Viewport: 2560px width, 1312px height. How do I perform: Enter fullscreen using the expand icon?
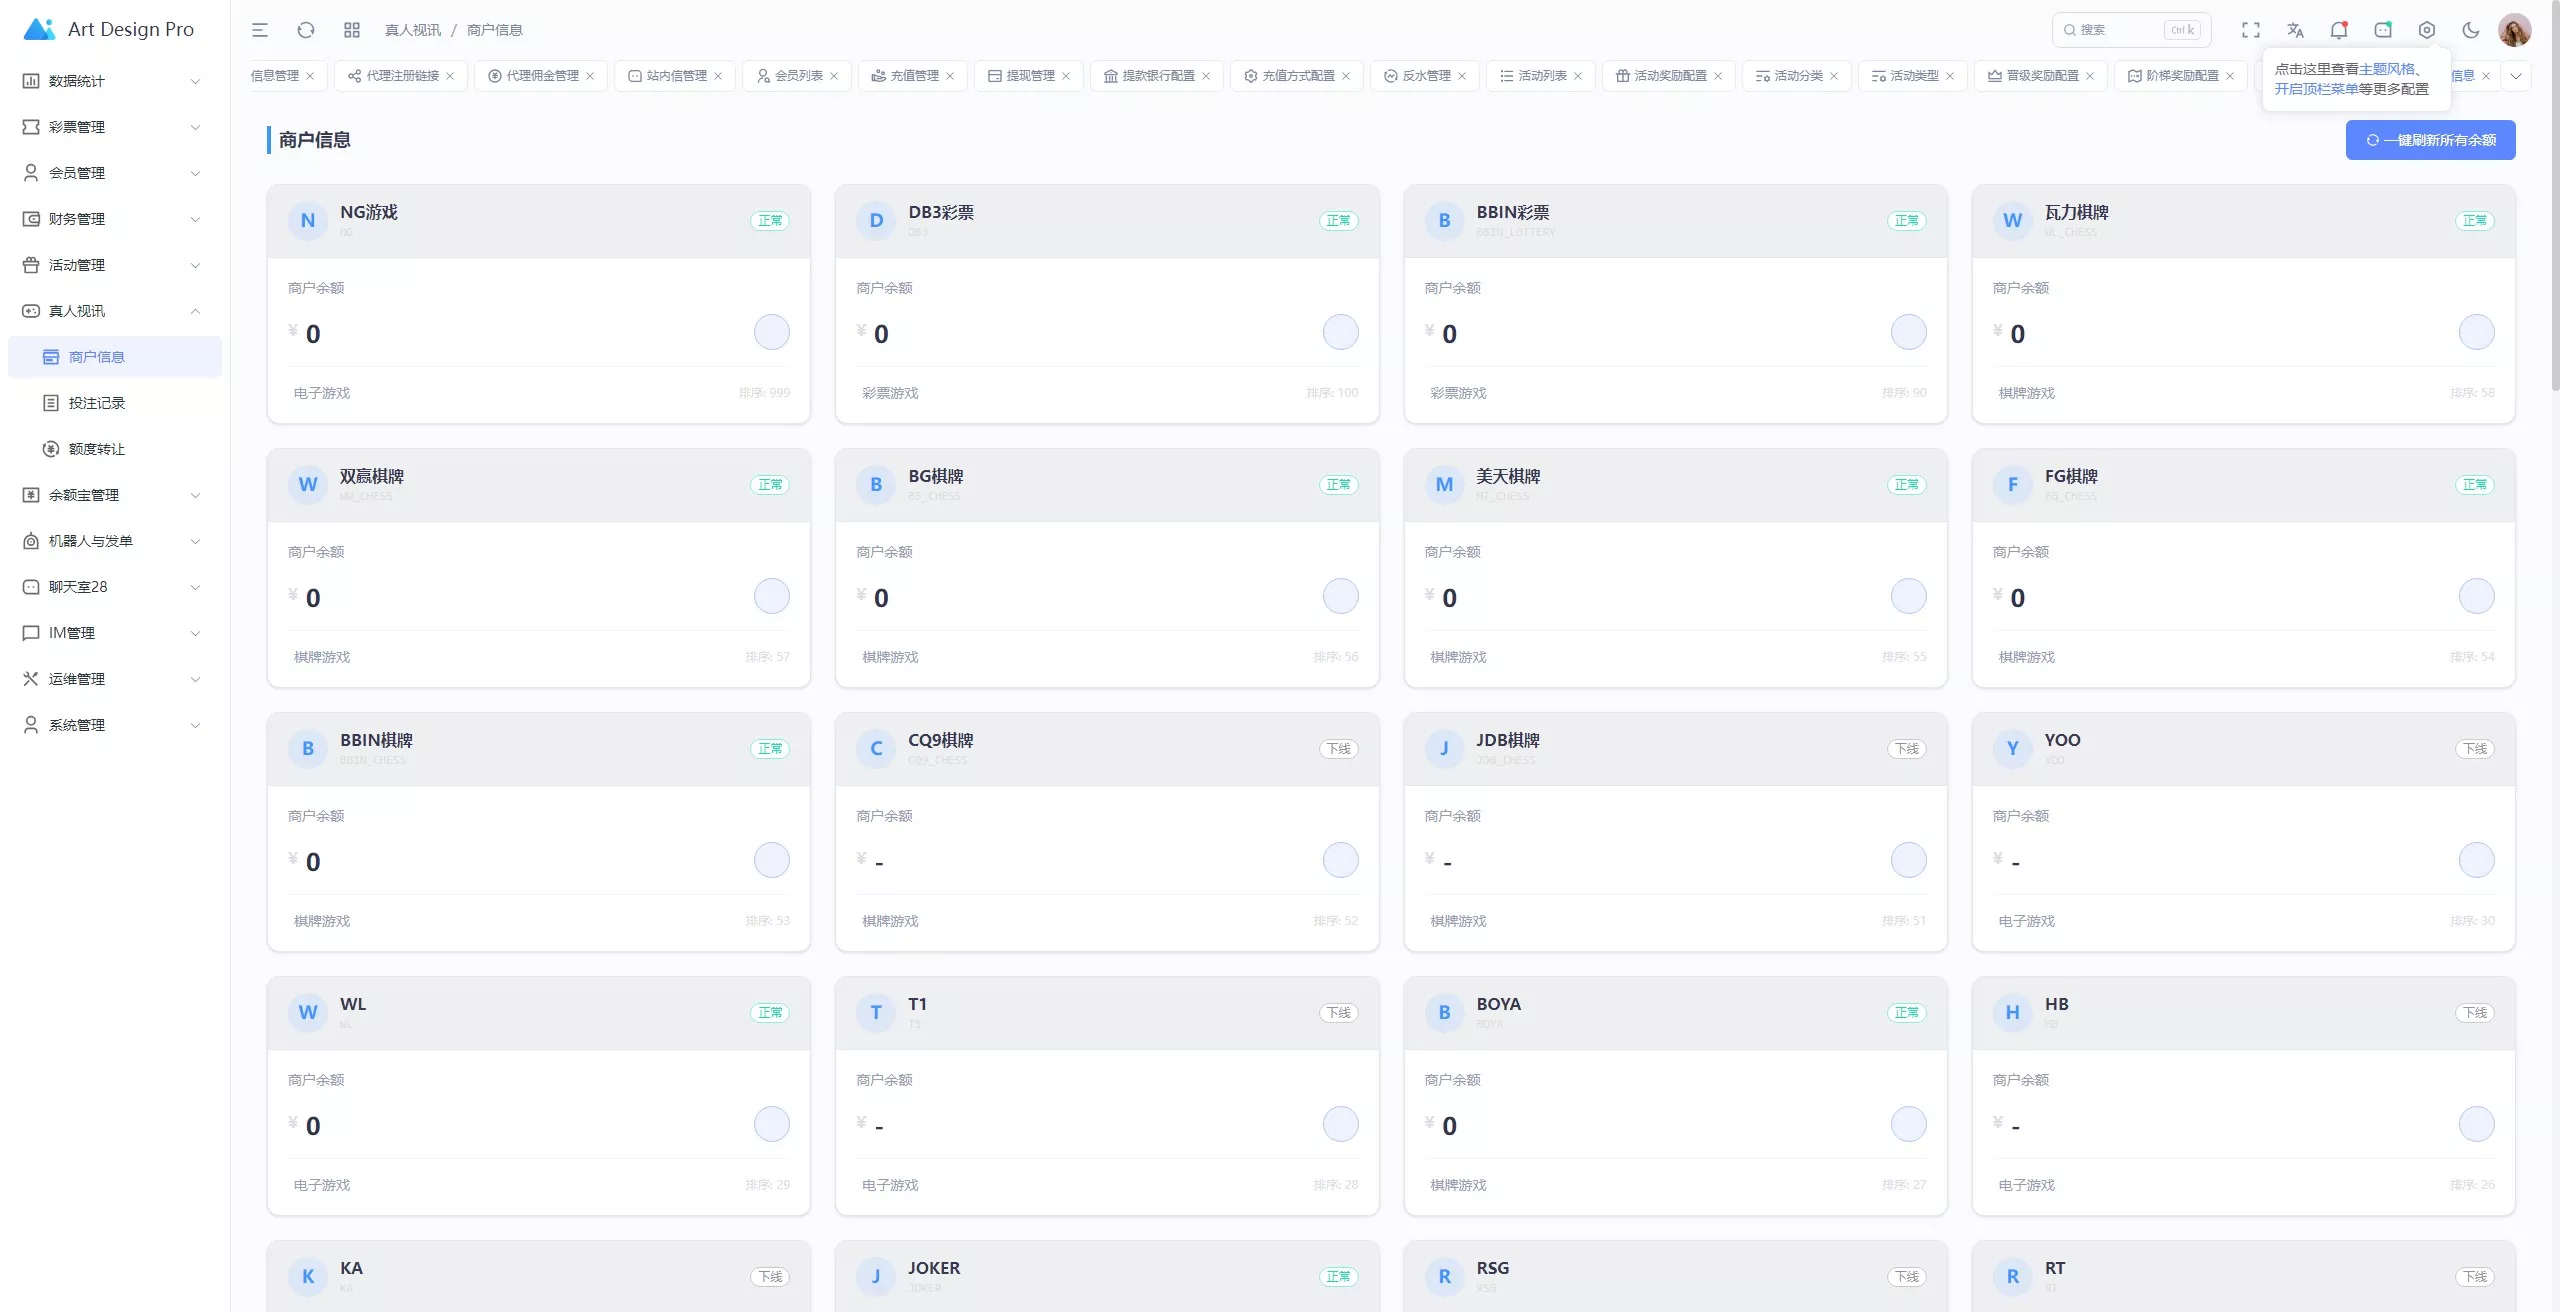[x=2250, y=30]
